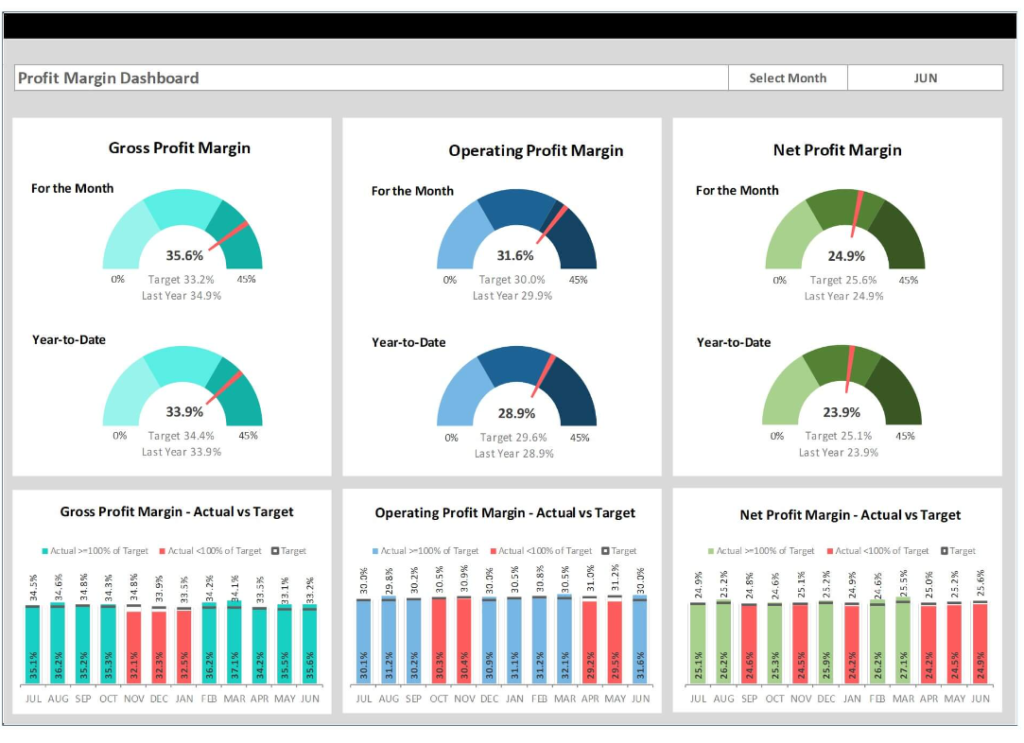Click the Gross Profit Margin heading

[179, 148]
